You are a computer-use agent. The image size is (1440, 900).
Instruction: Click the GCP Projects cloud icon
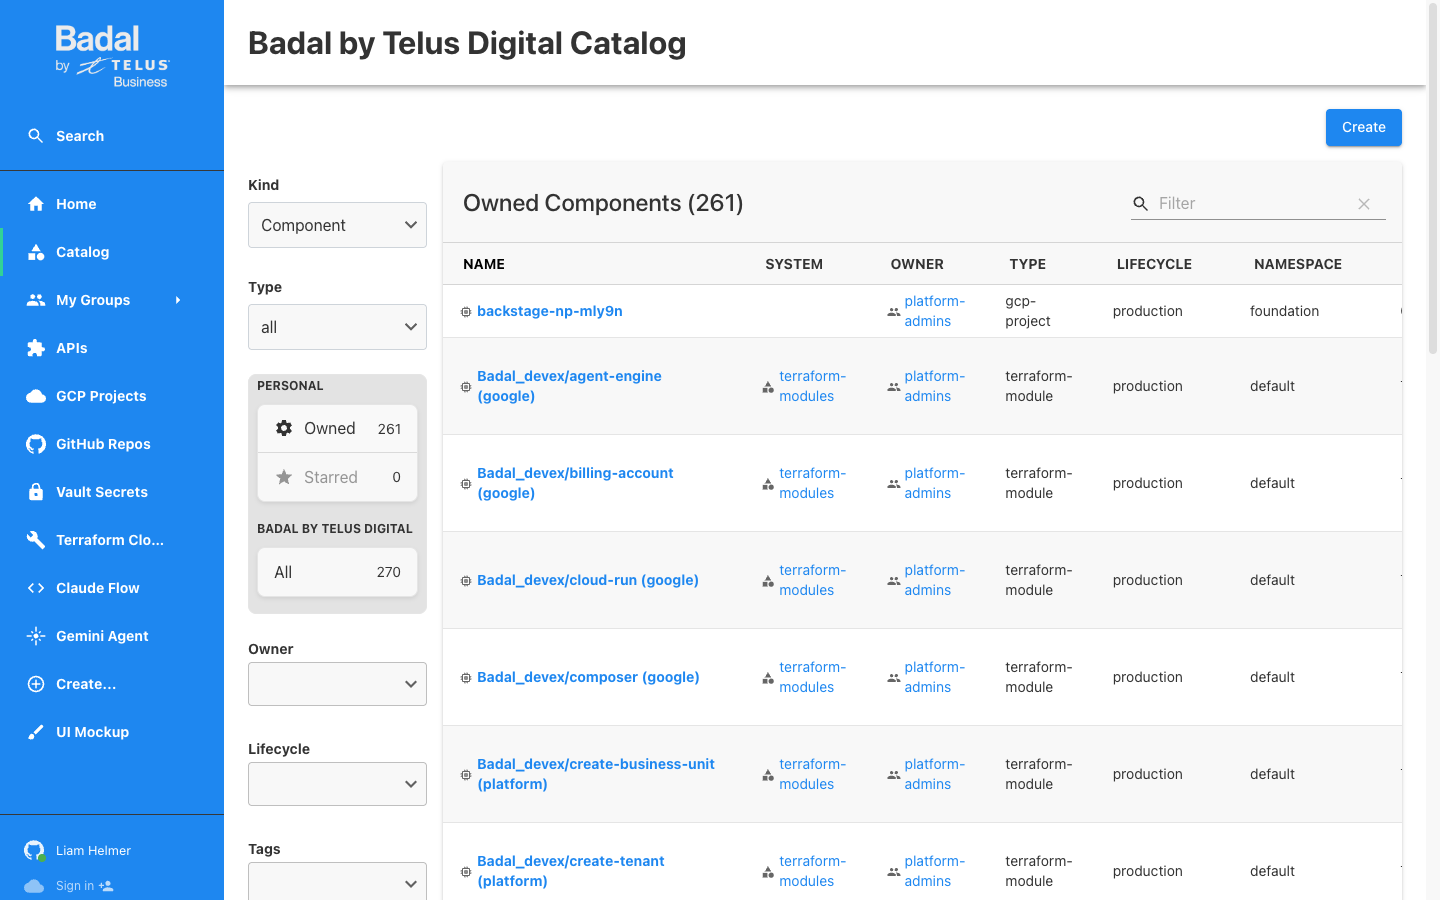tap(36, 396)
